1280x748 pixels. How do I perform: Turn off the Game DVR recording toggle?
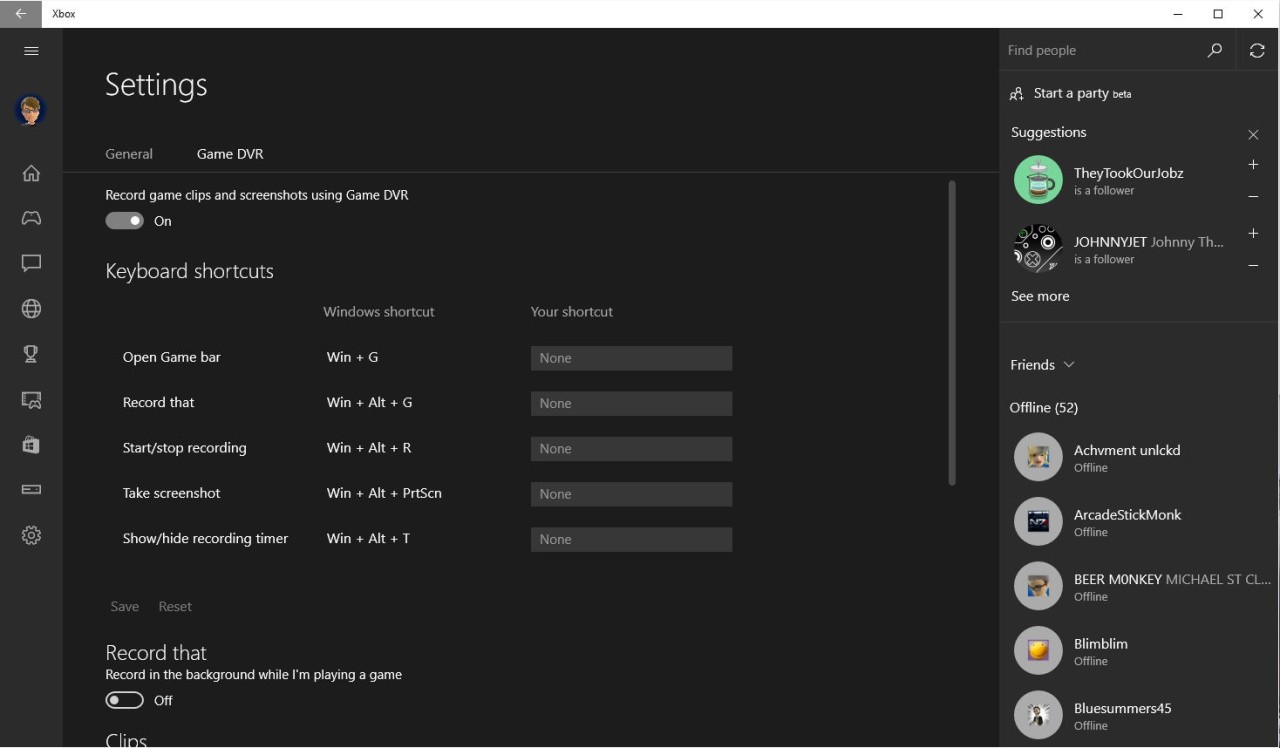(125, 221)
